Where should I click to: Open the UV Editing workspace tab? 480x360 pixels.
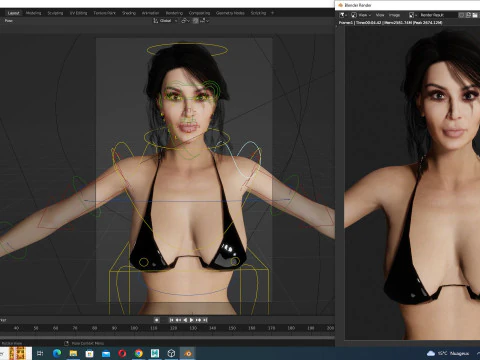click(78, 13)
